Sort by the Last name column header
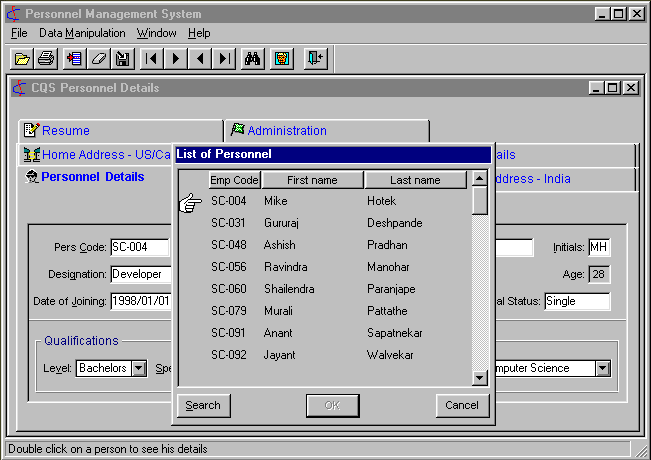 [415, 181]
